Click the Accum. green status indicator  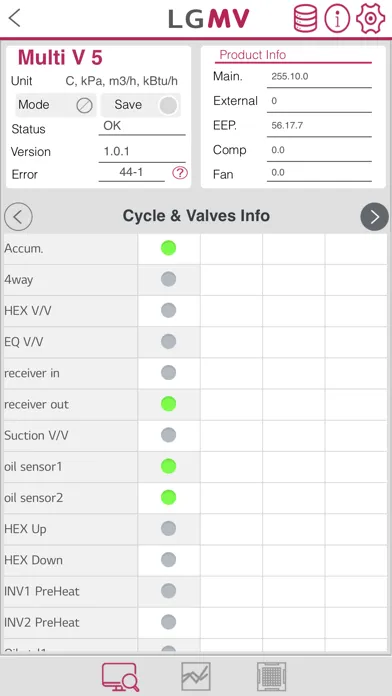(168, 248)
